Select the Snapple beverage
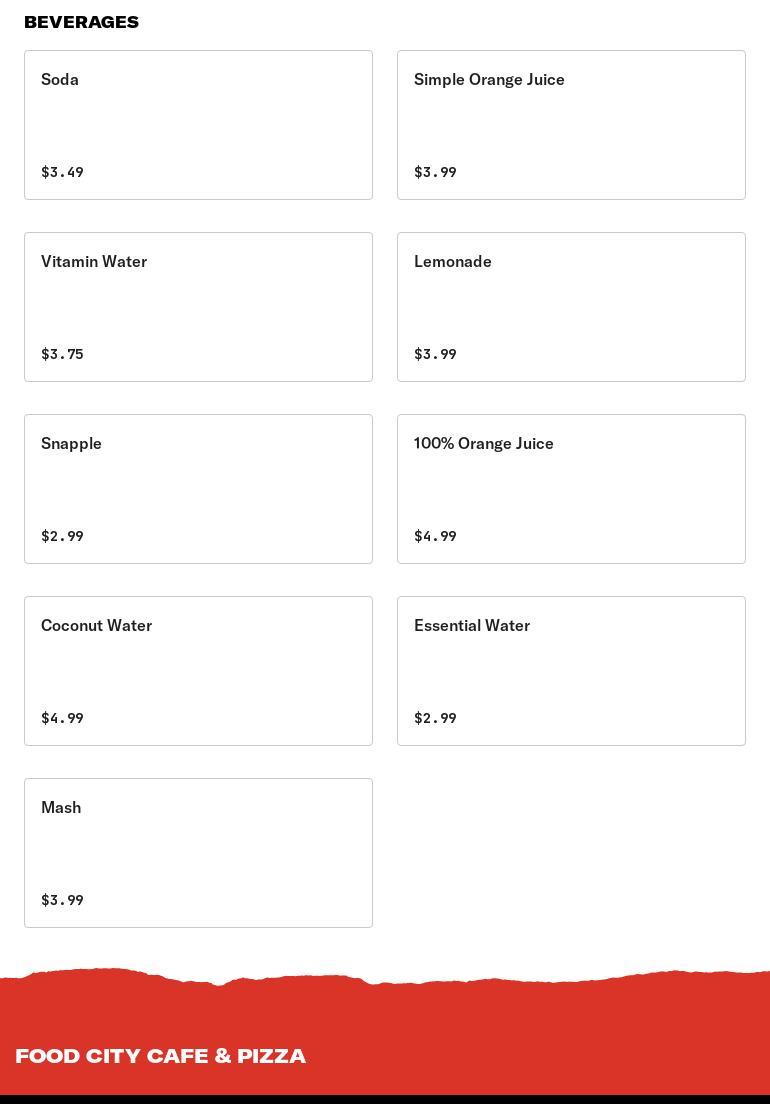Image resolution: width=770 pixels, height=1104 pixels. (x=198, y=489)
